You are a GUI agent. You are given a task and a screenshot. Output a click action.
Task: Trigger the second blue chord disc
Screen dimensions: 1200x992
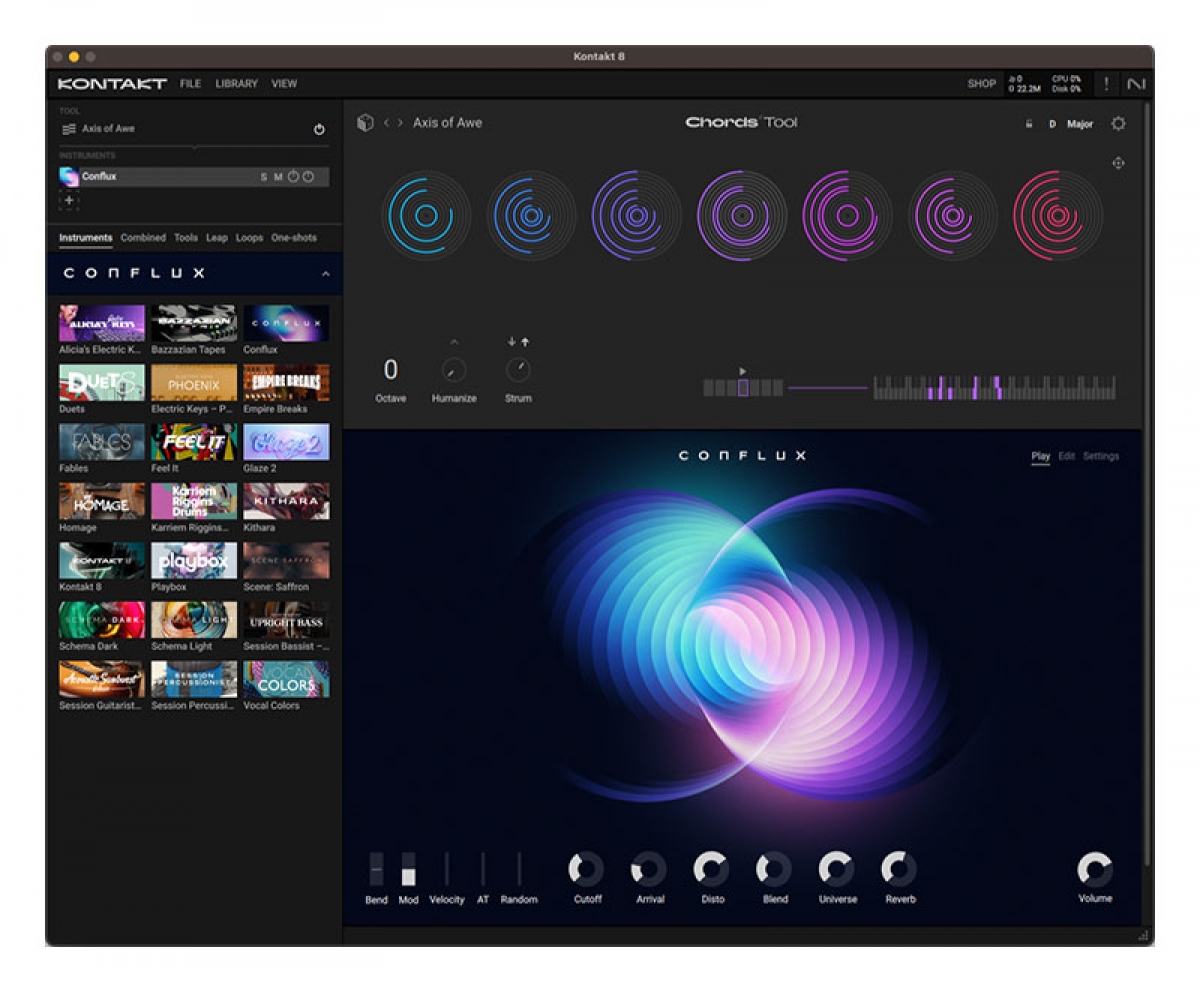click(531, 215)
